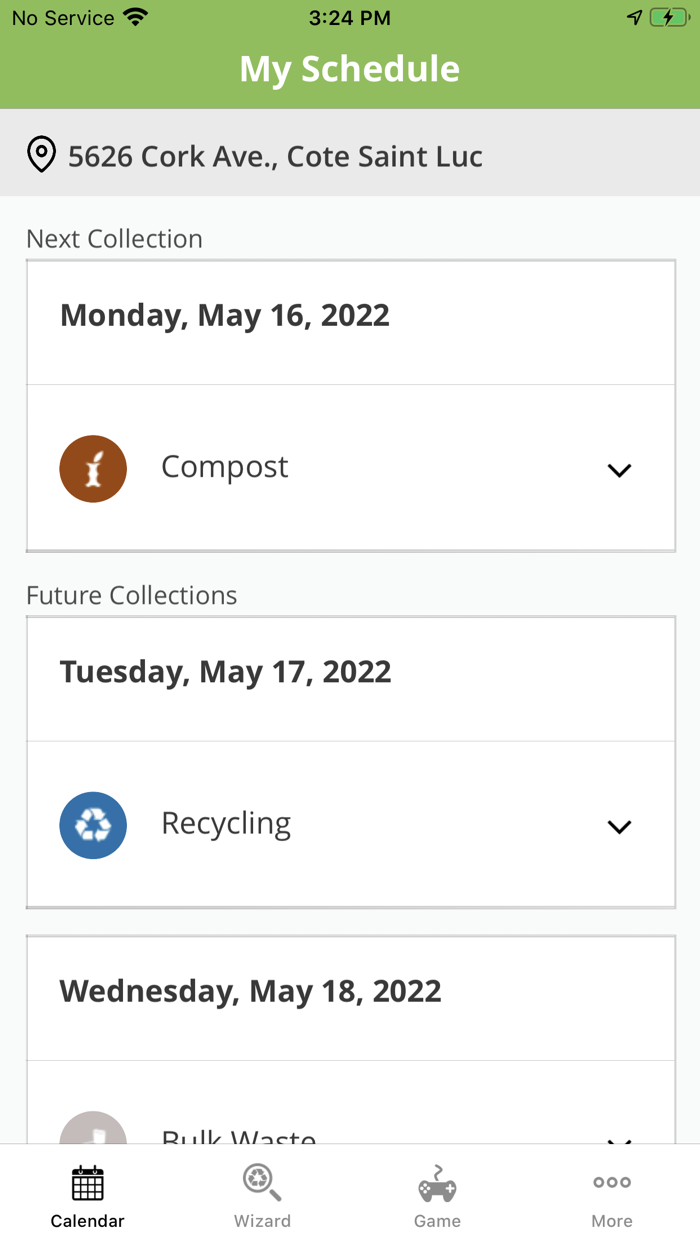Screen dimensions: 700x1244
Task: Tap the blue Recycling icon
Action: (93, 825)
